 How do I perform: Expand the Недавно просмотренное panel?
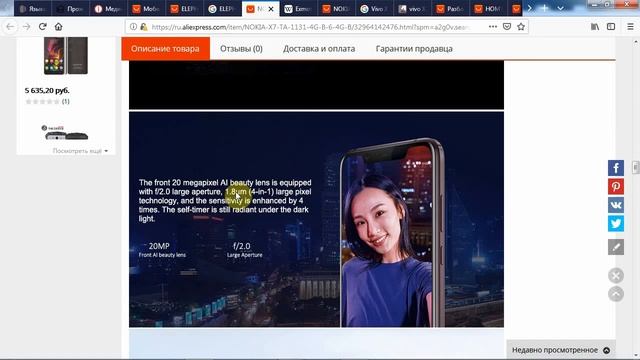pos(561,350)
